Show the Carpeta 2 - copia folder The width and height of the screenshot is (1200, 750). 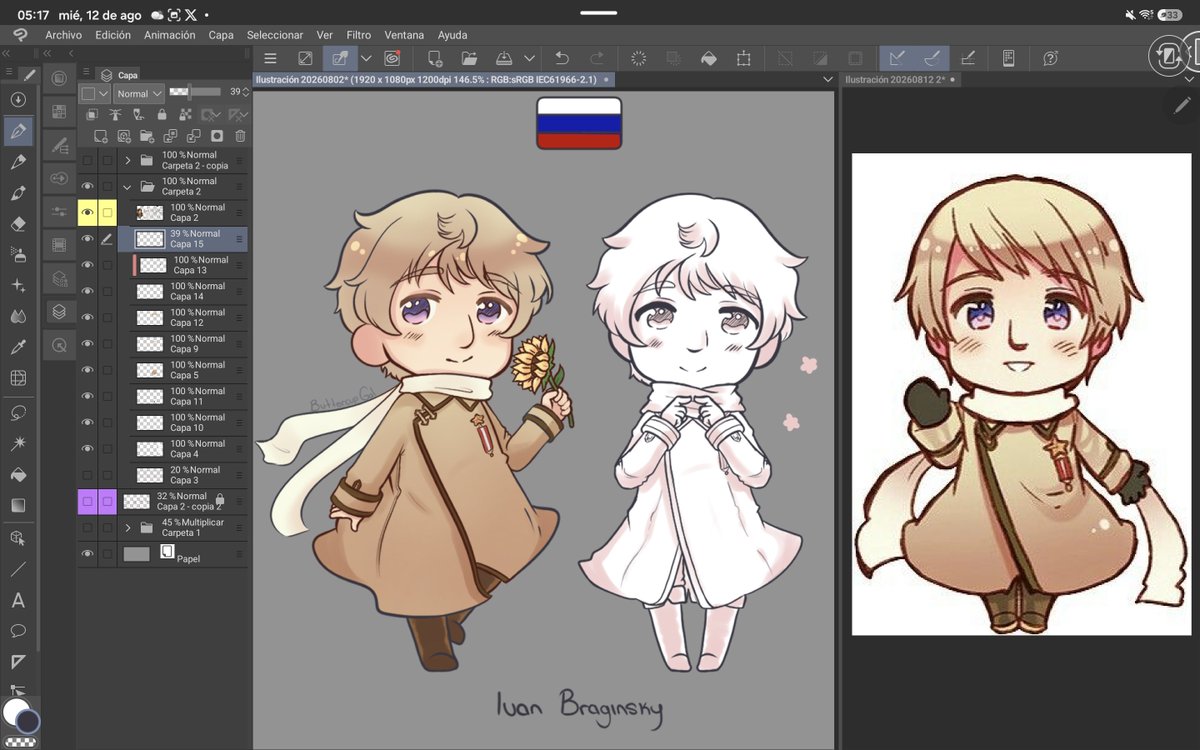point(87,160)
